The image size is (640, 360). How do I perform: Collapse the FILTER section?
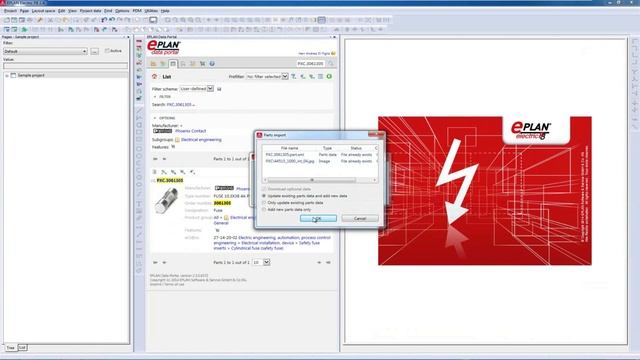[x=155, y=97]
